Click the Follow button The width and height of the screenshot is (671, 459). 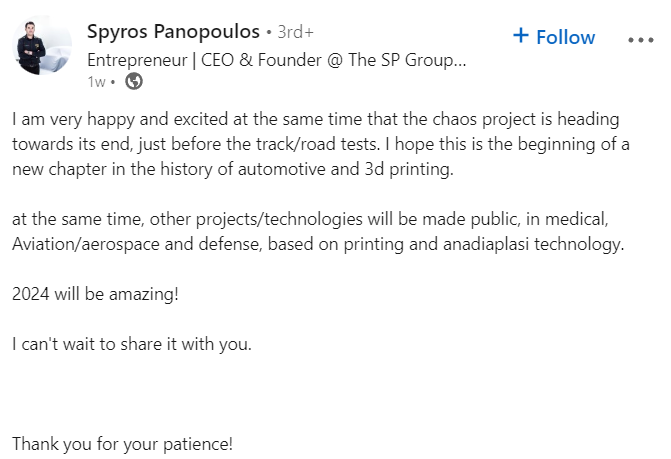point(554,37)
